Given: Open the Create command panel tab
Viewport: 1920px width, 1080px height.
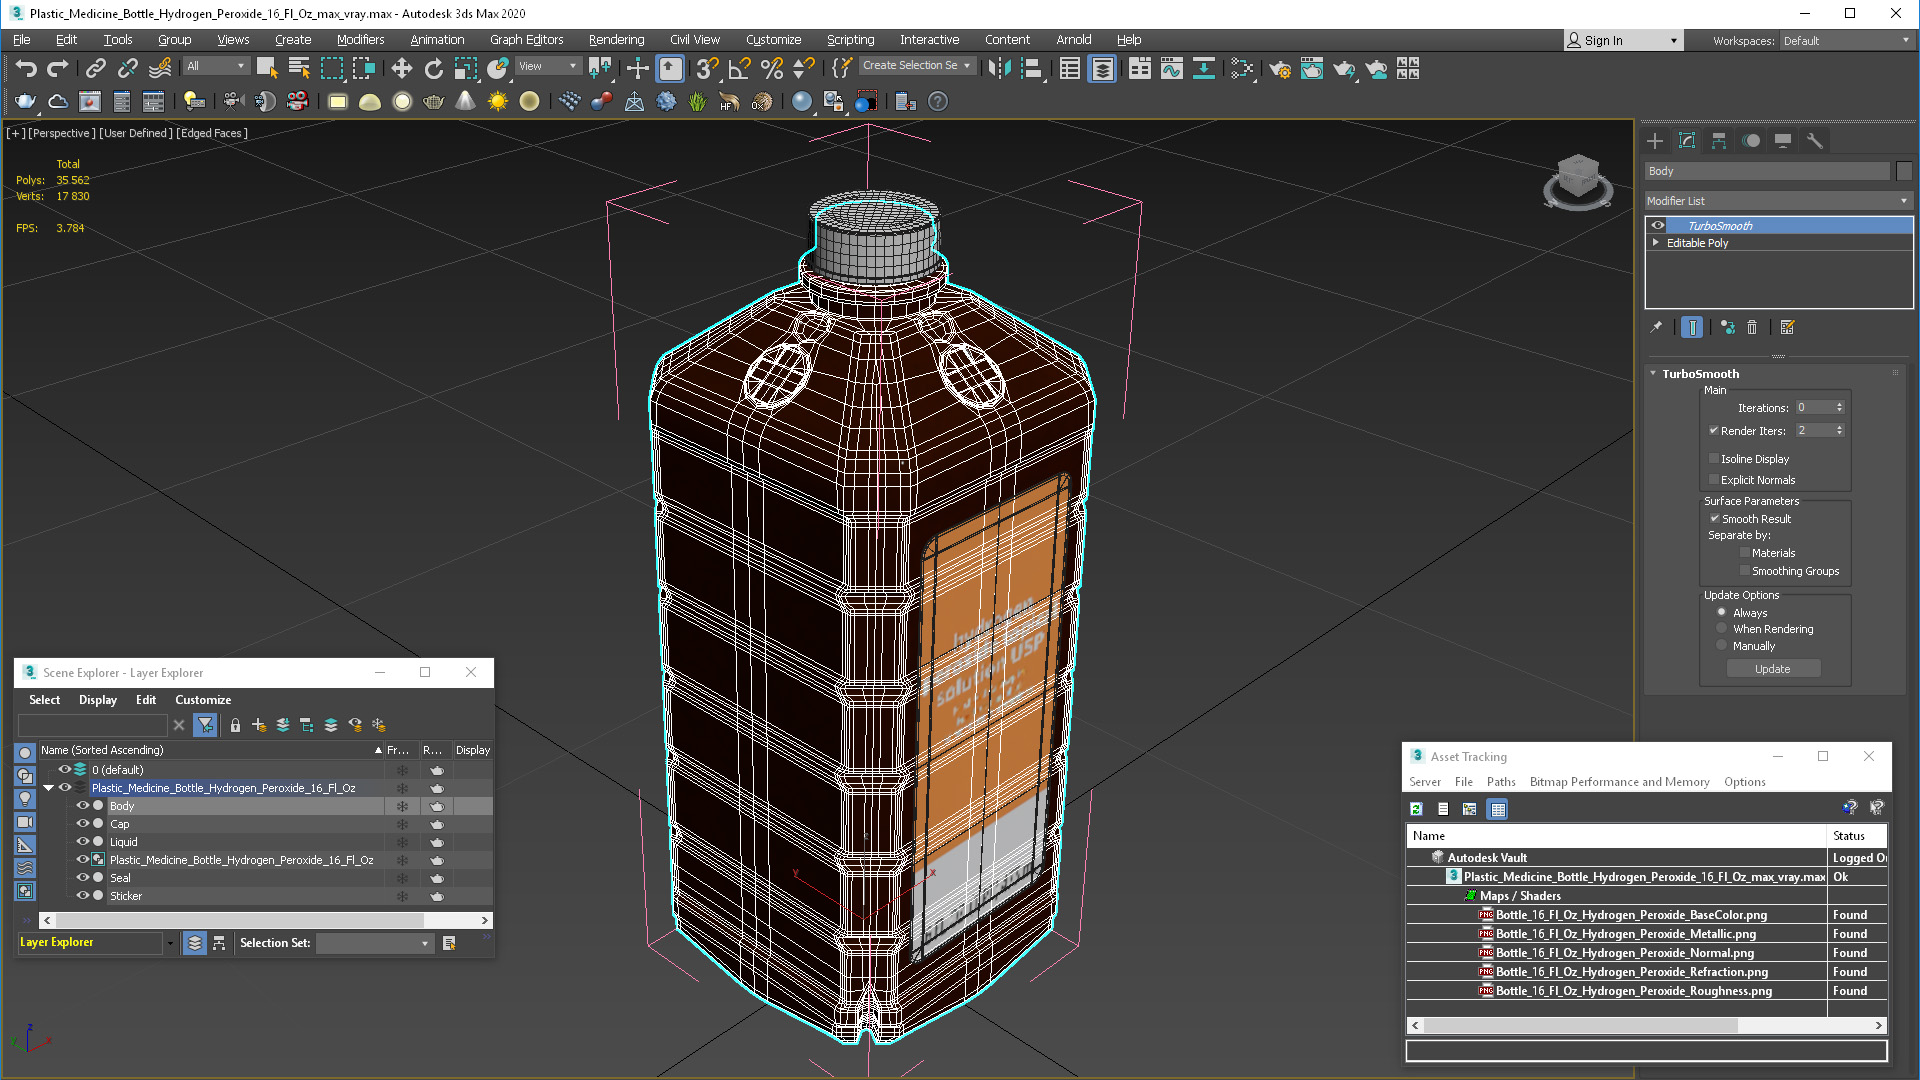Looking at the screenshot, I should (1655, 141).
